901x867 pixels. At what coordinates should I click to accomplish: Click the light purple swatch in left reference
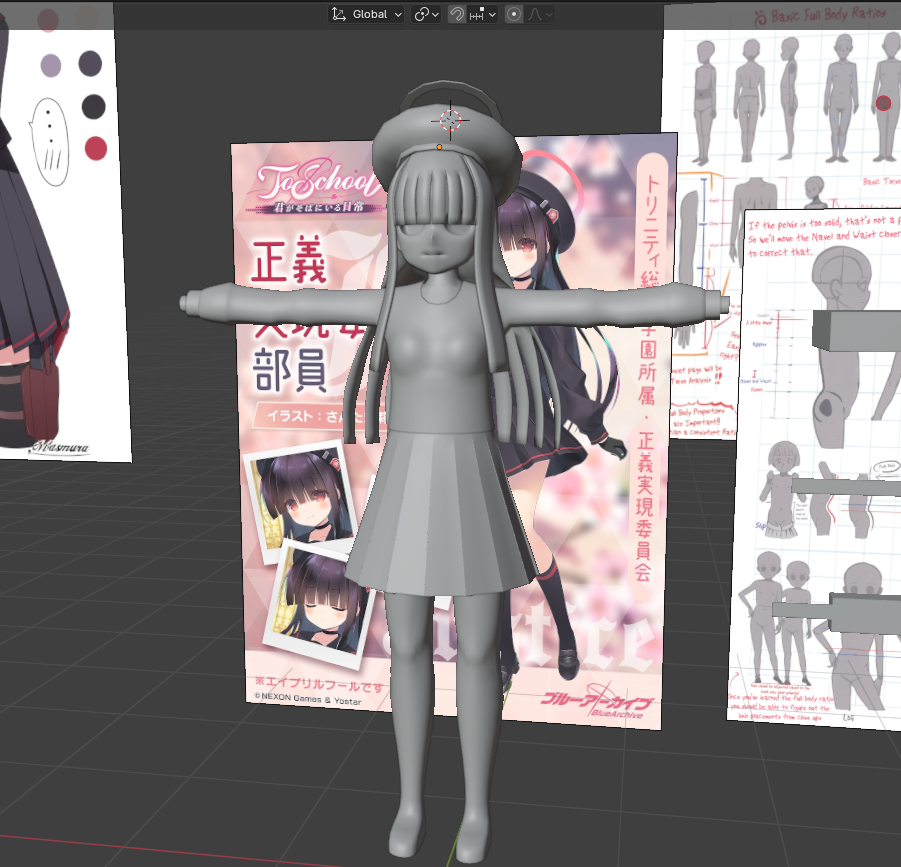[x=50, y=66]
